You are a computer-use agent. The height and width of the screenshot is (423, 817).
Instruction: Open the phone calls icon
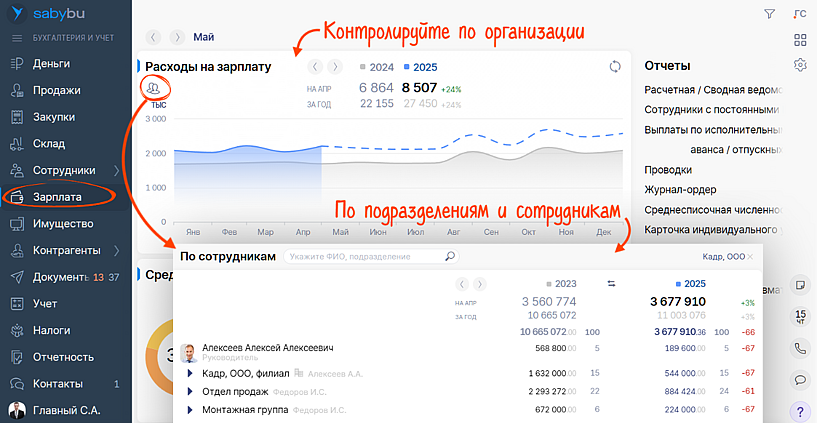[x=800, y=349]
